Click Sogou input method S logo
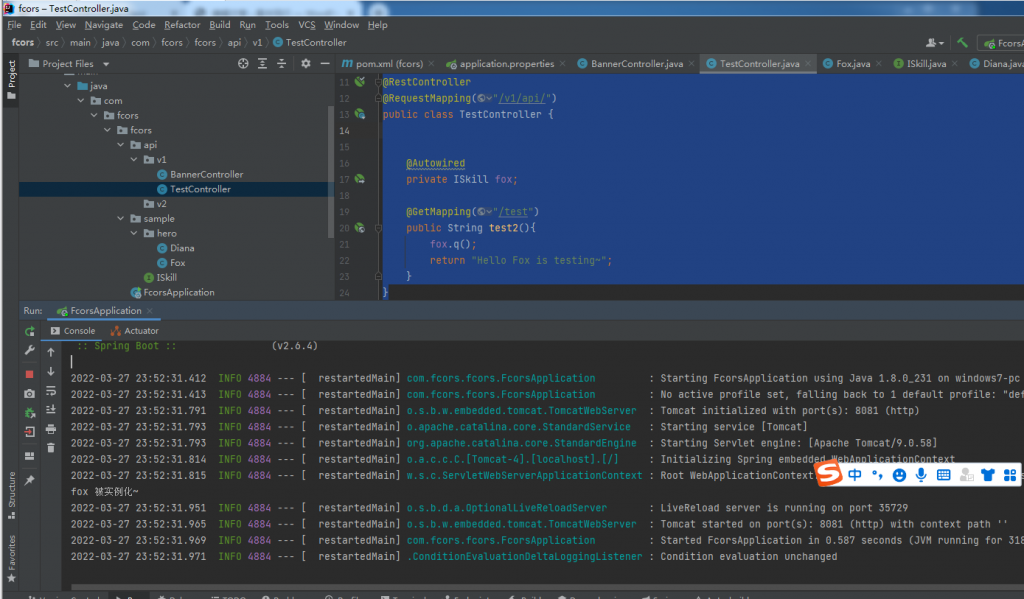Image resolution: width=1024 pixels, height=599 pixels. click(x=829, y=474)
